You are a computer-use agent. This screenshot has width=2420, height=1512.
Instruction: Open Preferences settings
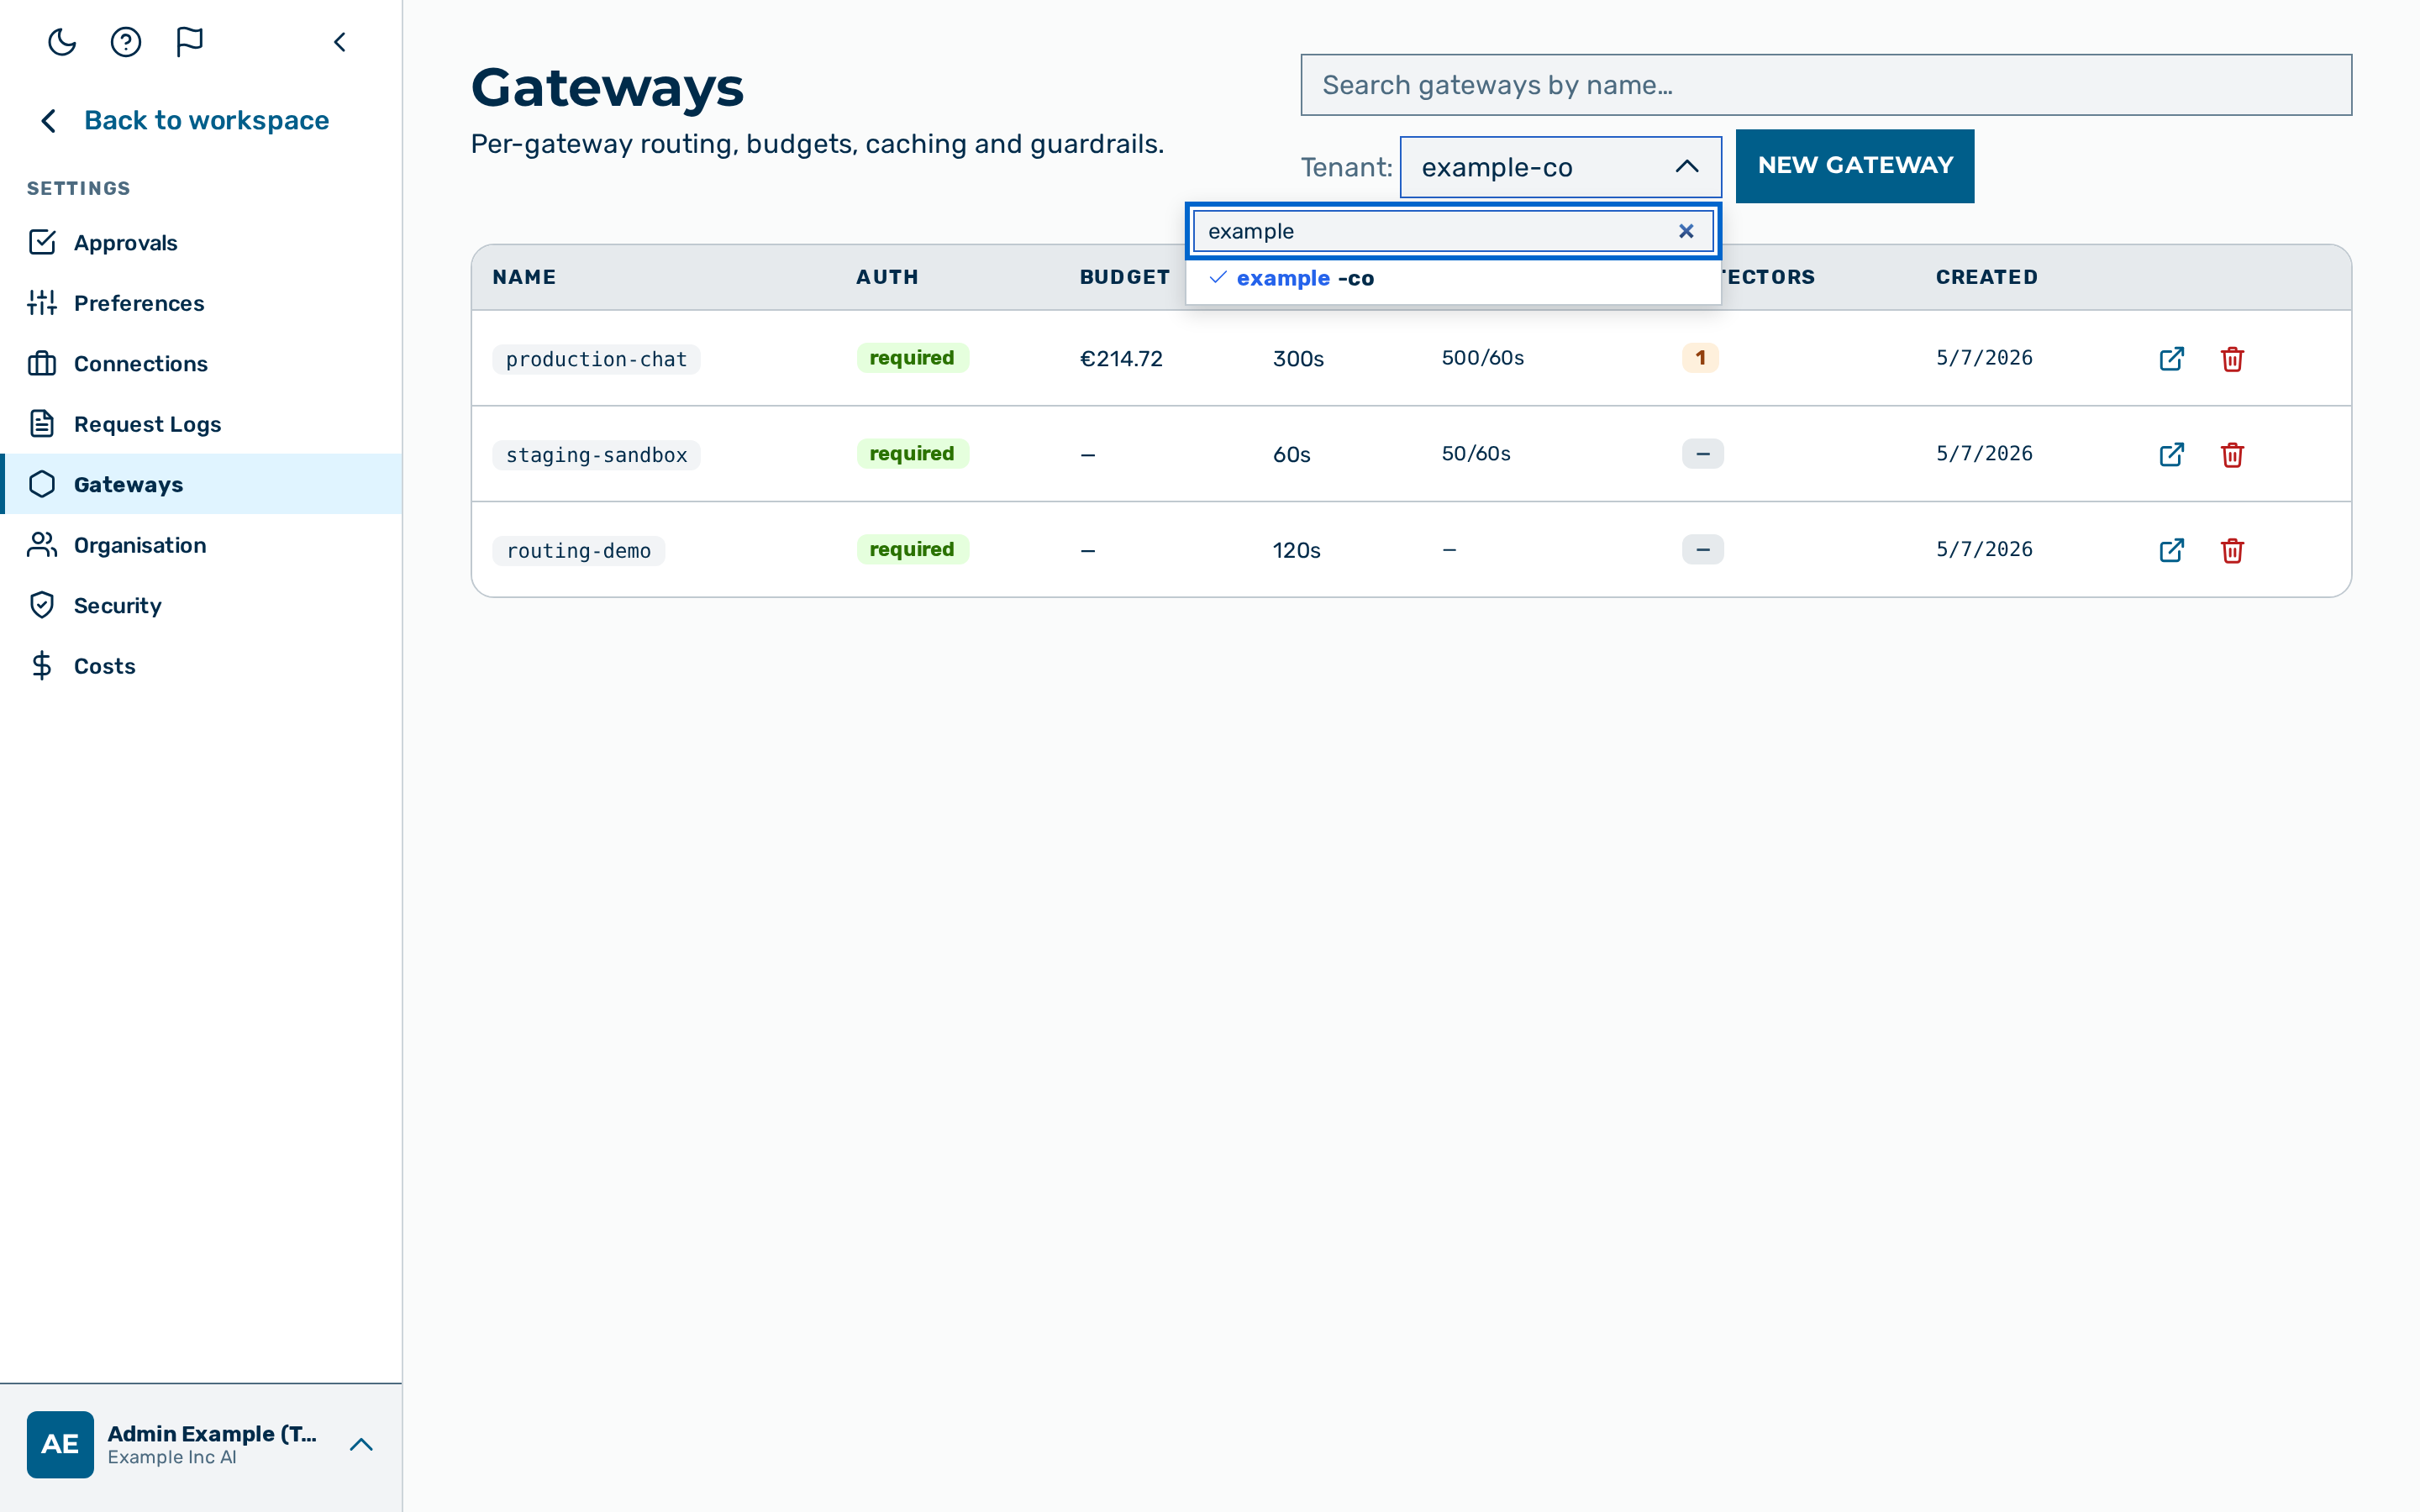pyautogui.click(x=201, y=303)
